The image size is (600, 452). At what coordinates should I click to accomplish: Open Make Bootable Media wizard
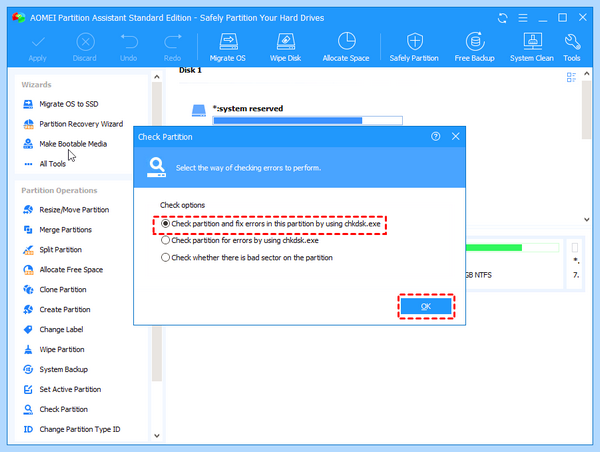(73, 144)
